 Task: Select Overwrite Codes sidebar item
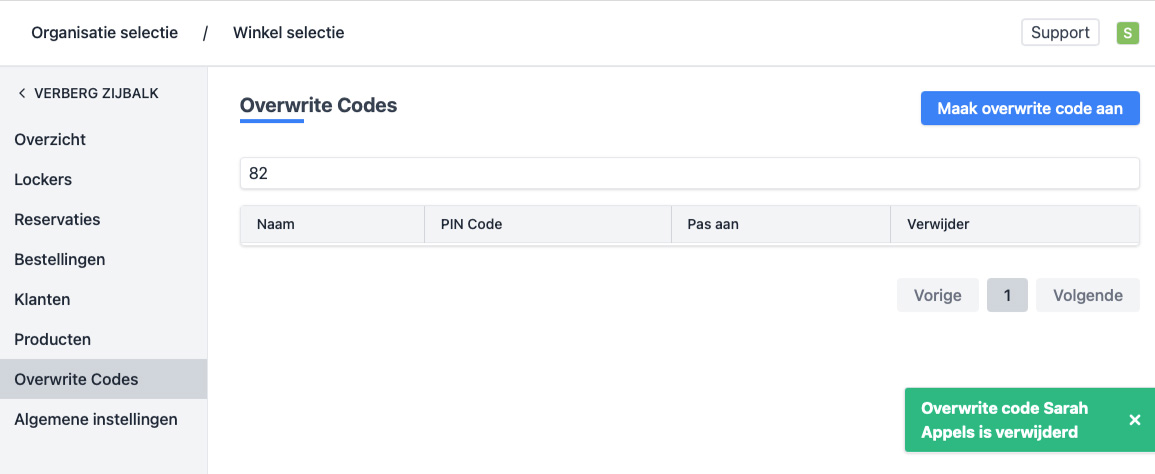[76, 379]
